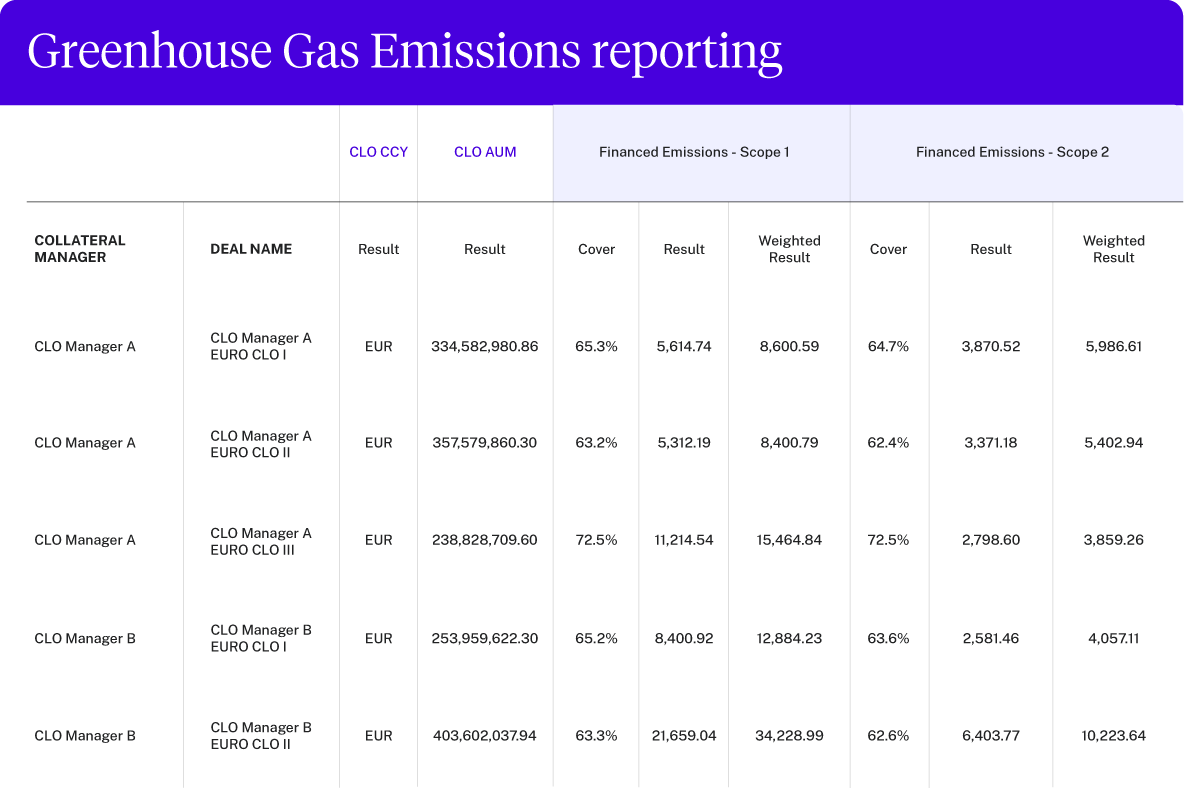Select the CLO Manager B EURO CLO II deal
The width and height of the screenshot is (1184, 788).
point(261,735)
